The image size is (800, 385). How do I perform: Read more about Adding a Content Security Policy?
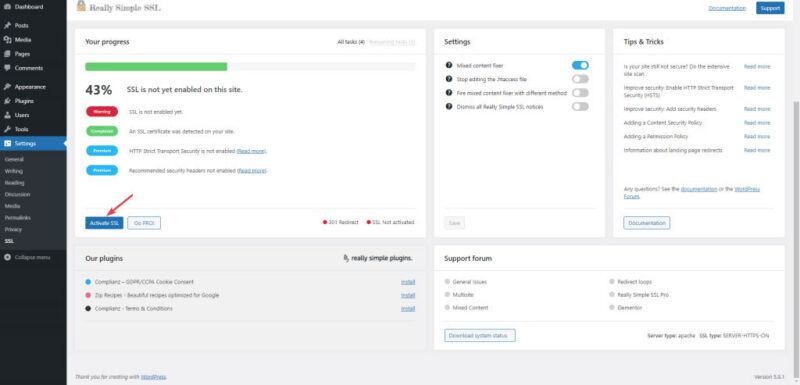[757, 123]
